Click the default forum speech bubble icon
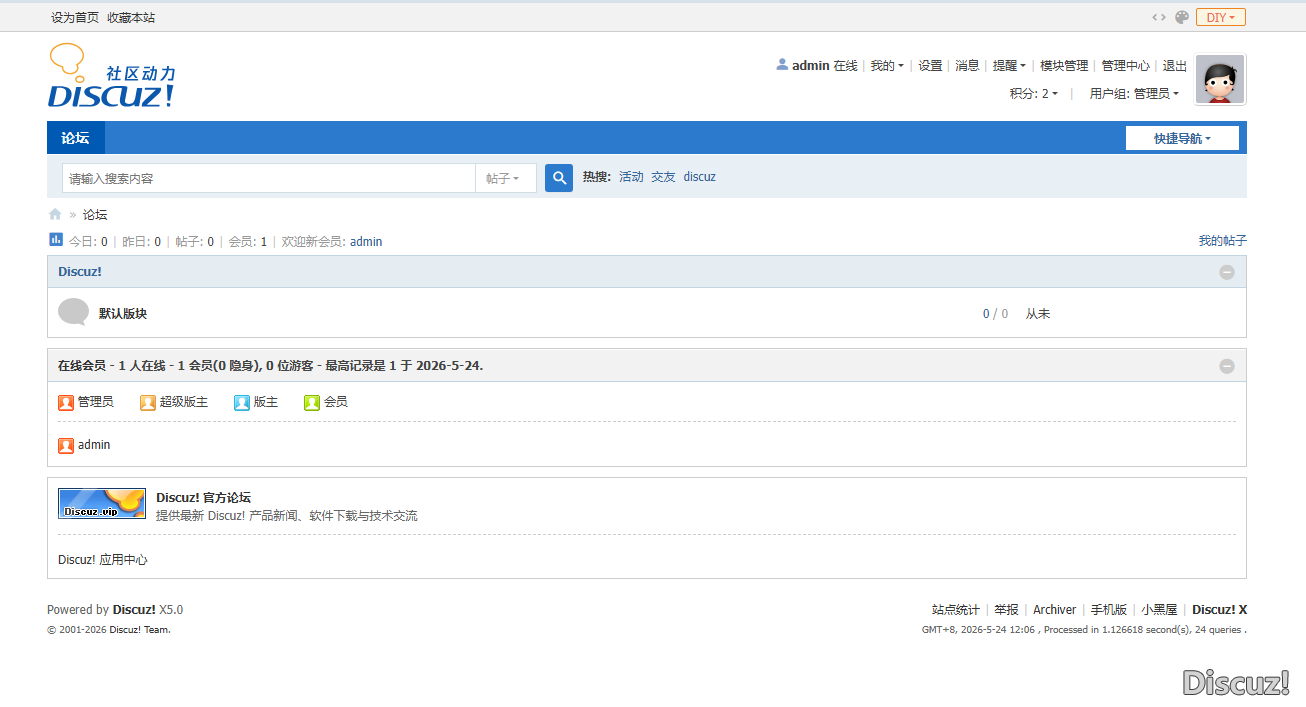Screen dimensions: 1306x707 coord(74,312)
